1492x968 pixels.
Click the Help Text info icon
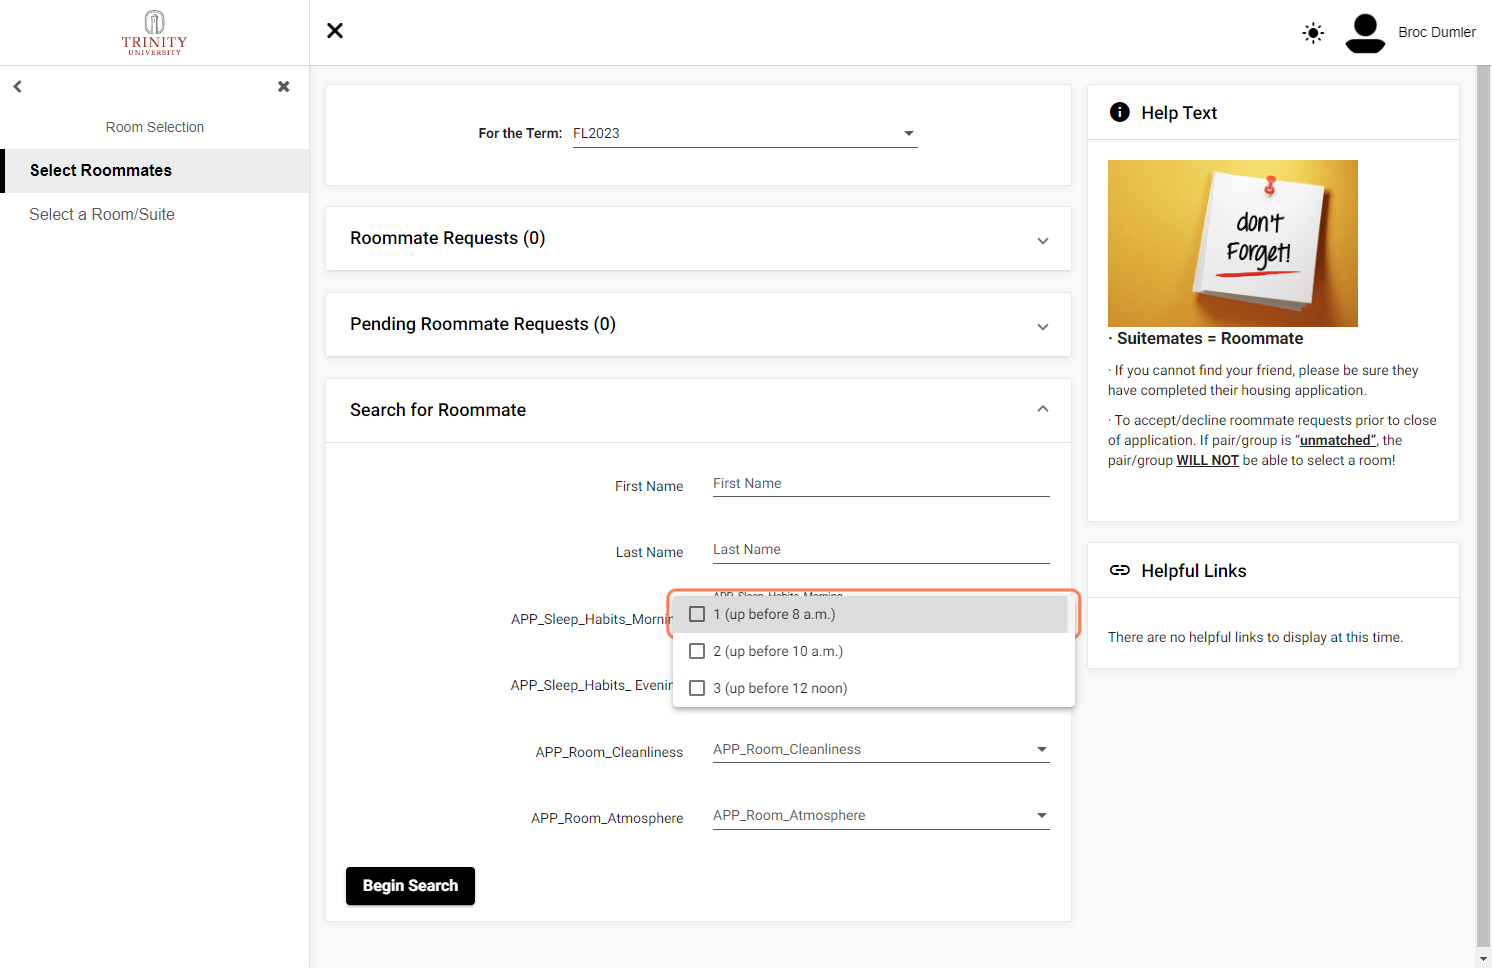(x=1120, y=112)
